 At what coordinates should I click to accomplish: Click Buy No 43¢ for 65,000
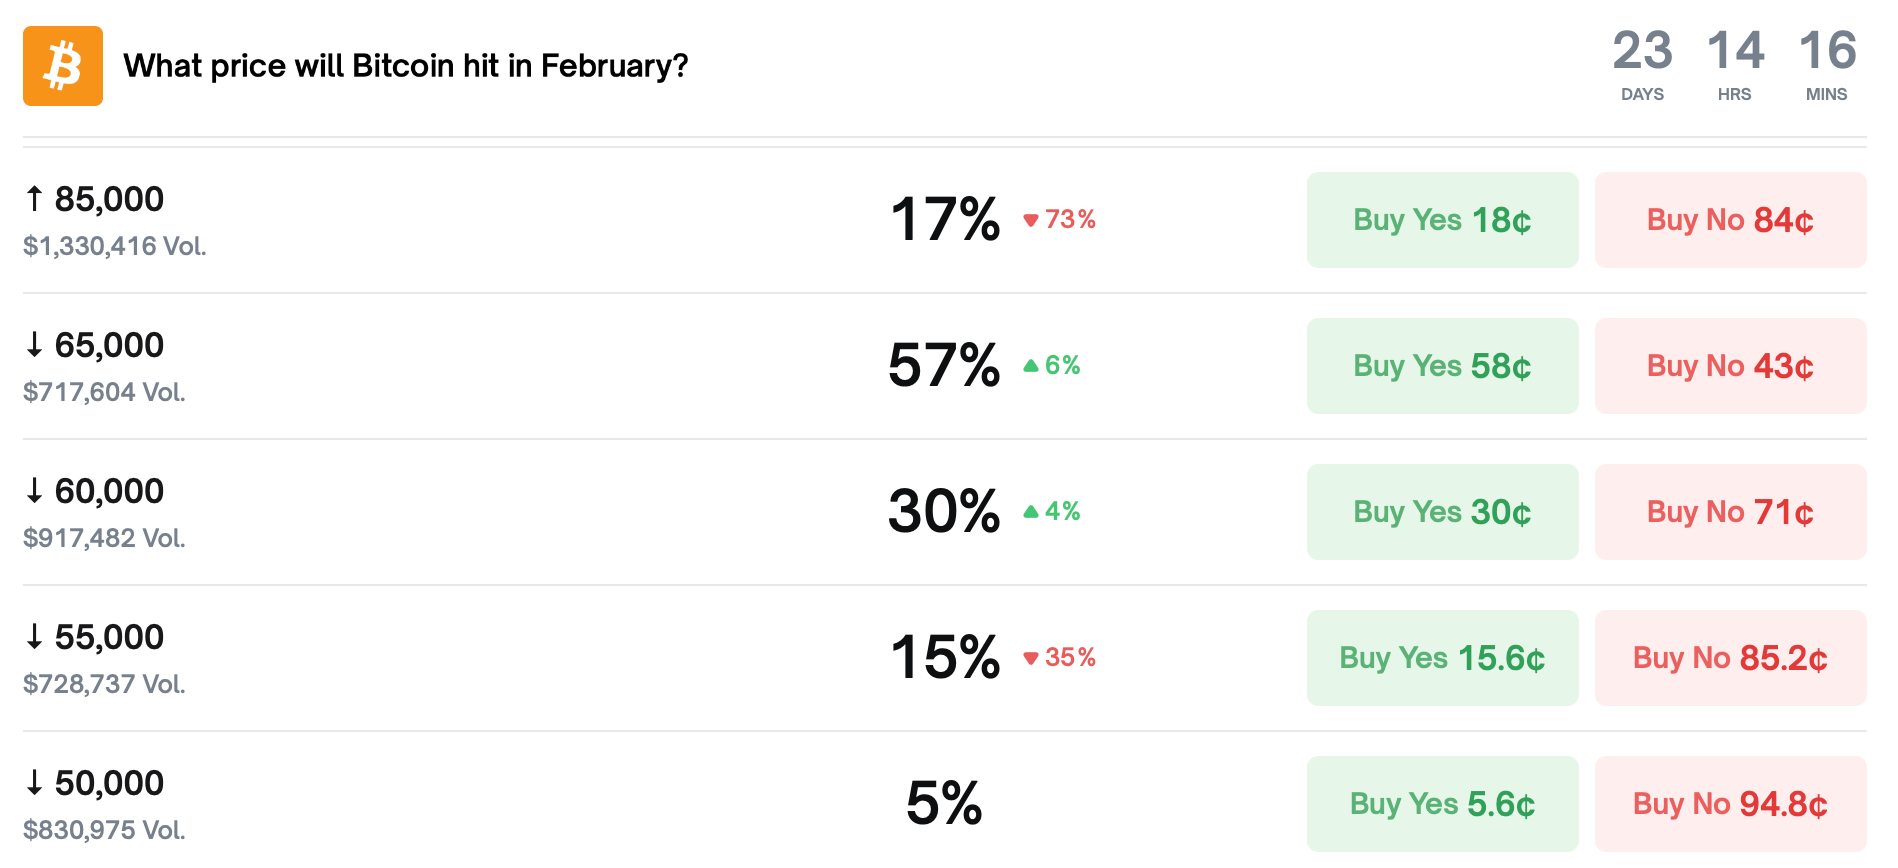click(x=1730, y=366)
